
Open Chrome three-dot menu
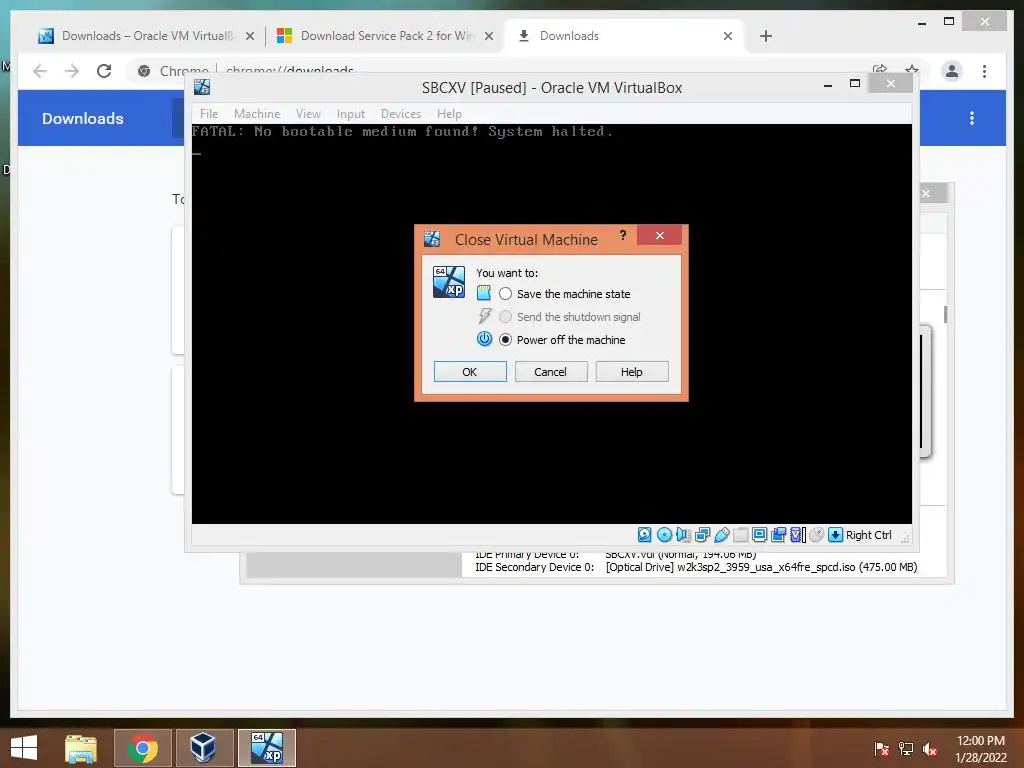tap(984, 71)
